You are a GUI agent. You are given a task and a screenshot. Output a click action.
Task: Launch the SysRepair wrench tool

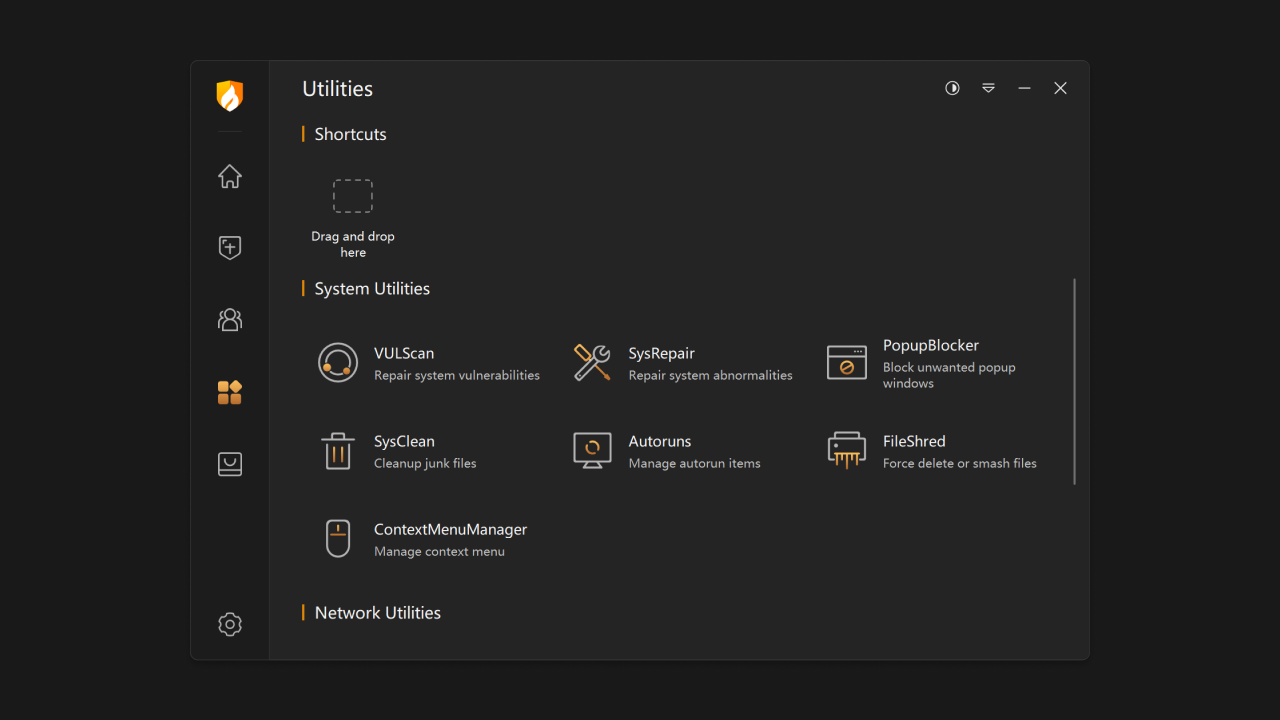591,362
